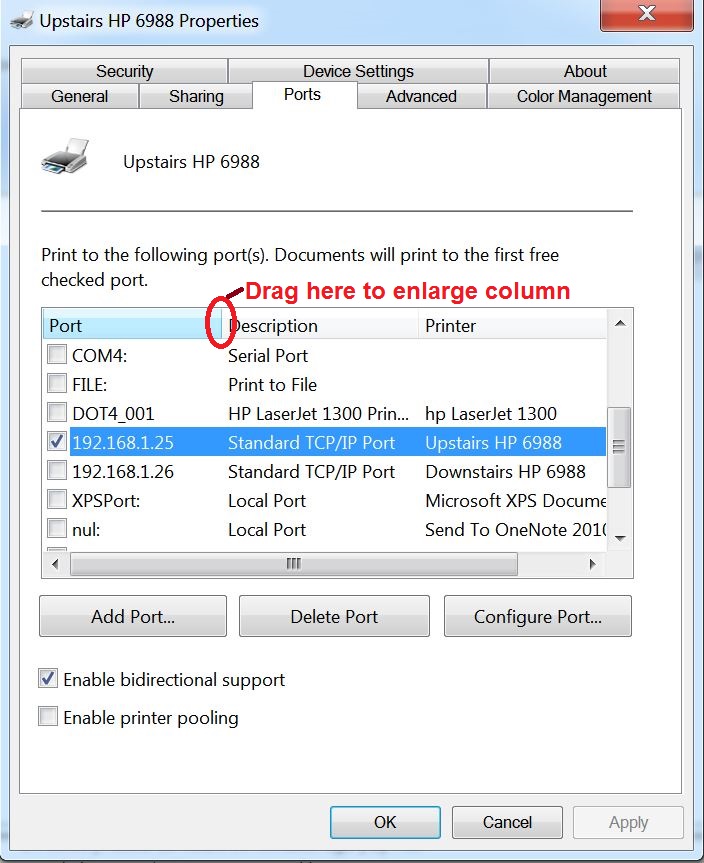Confirm with the OK button
This screenshot has height=863, width=704.
pyautogui.click(x=385, y=822)
